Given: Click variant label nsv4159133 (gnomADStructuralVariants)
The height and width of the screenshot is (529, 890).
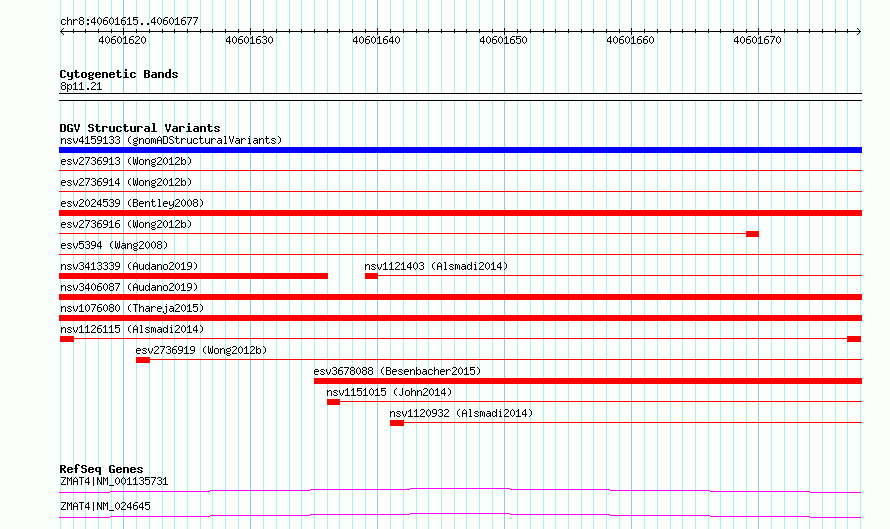Looking at the screenshot, I should (x=171, y=140).
